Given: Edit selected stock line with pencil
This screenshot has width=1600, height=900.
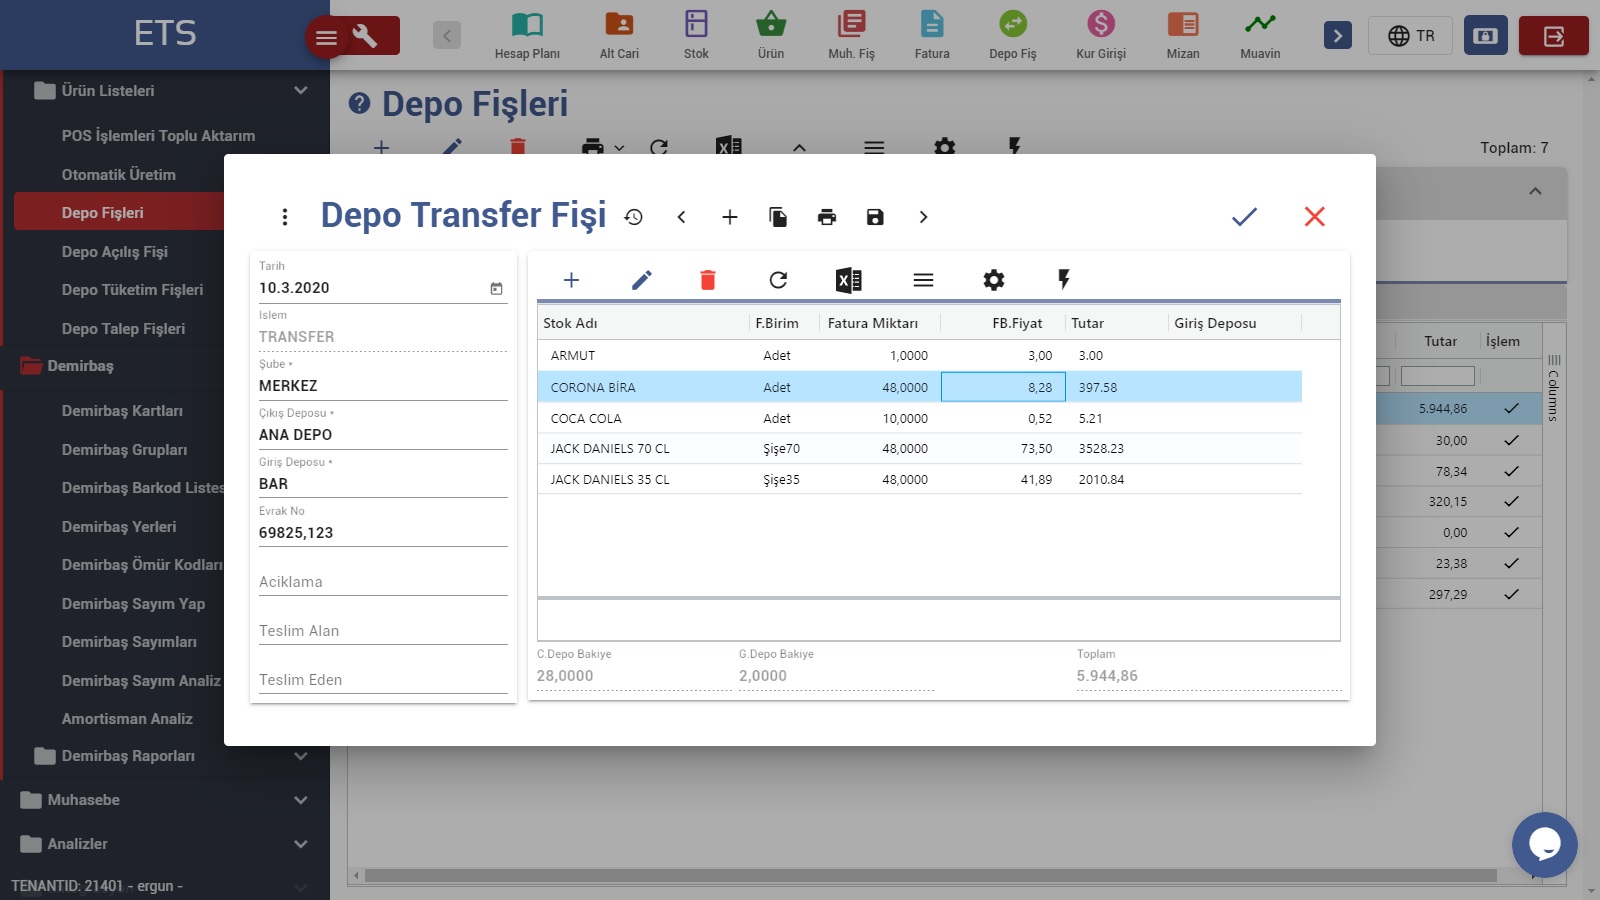Looking at the screenshot, I should point(642,280).
